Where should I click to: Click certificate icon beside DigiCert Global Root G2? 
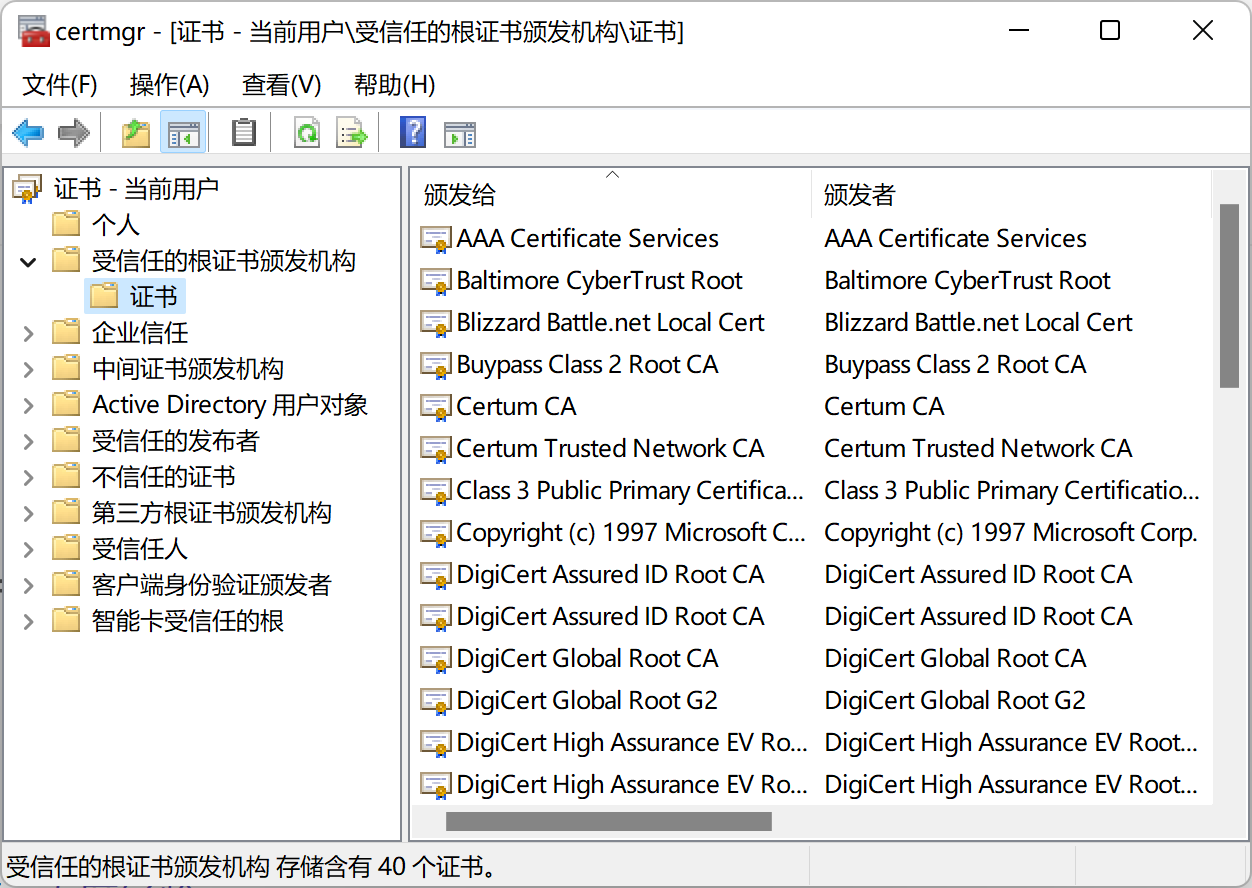click(x=435, y=701)
